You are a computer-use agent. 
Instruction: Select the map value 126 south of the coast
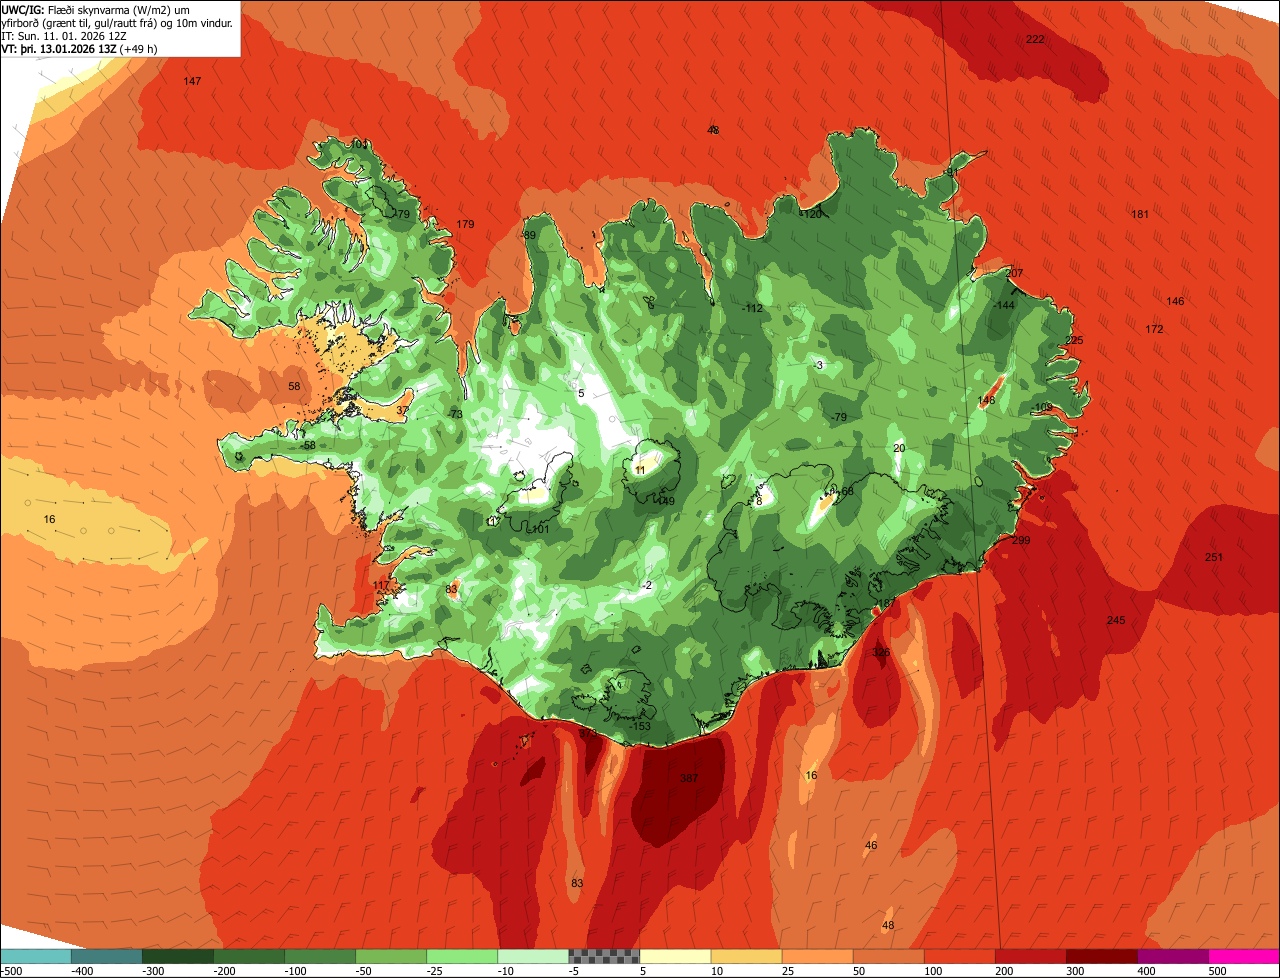[880, 652]
